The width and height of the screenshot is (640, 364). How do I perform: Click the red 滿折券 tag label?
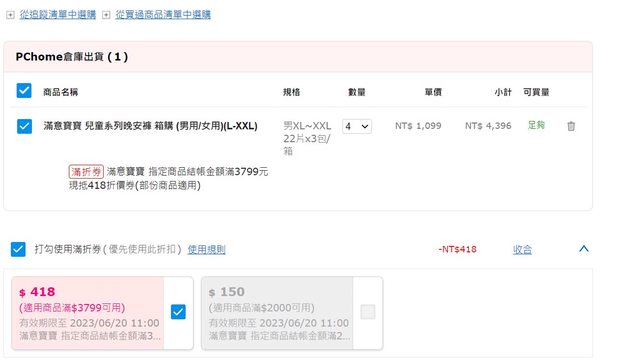point(86,171)
